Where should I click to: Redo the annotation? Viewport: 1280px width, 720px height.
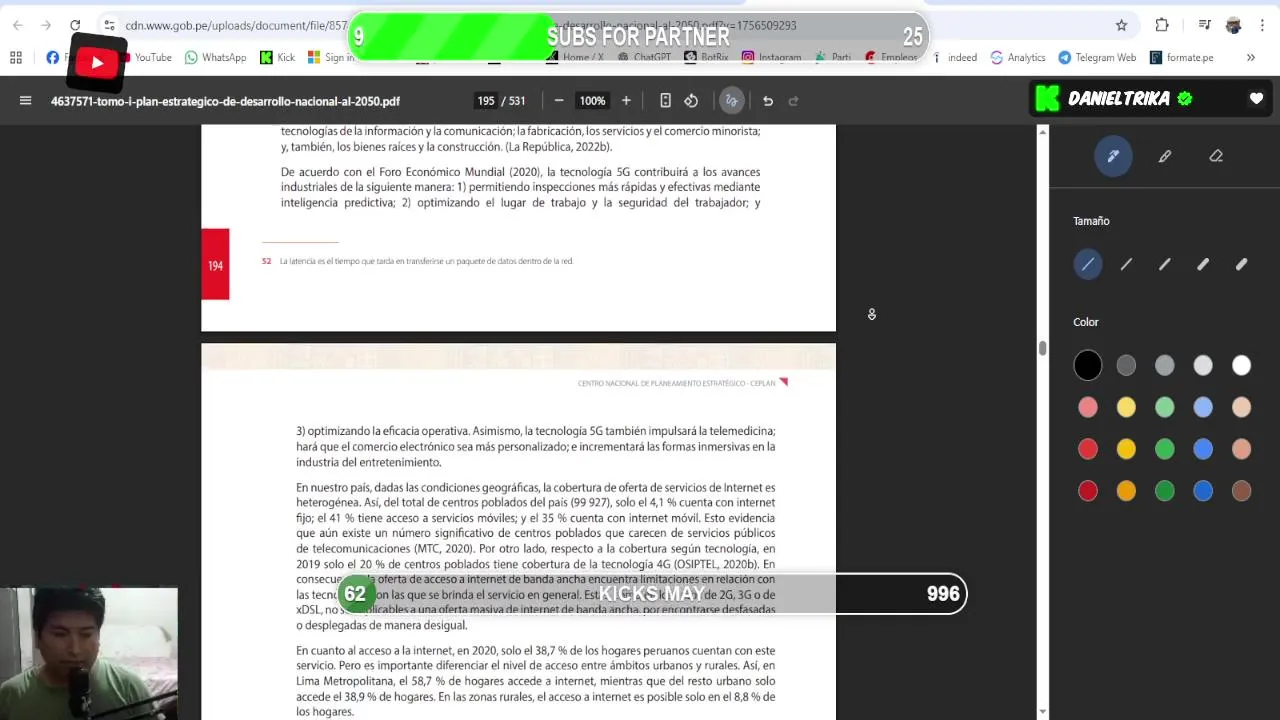click(794, 100)
